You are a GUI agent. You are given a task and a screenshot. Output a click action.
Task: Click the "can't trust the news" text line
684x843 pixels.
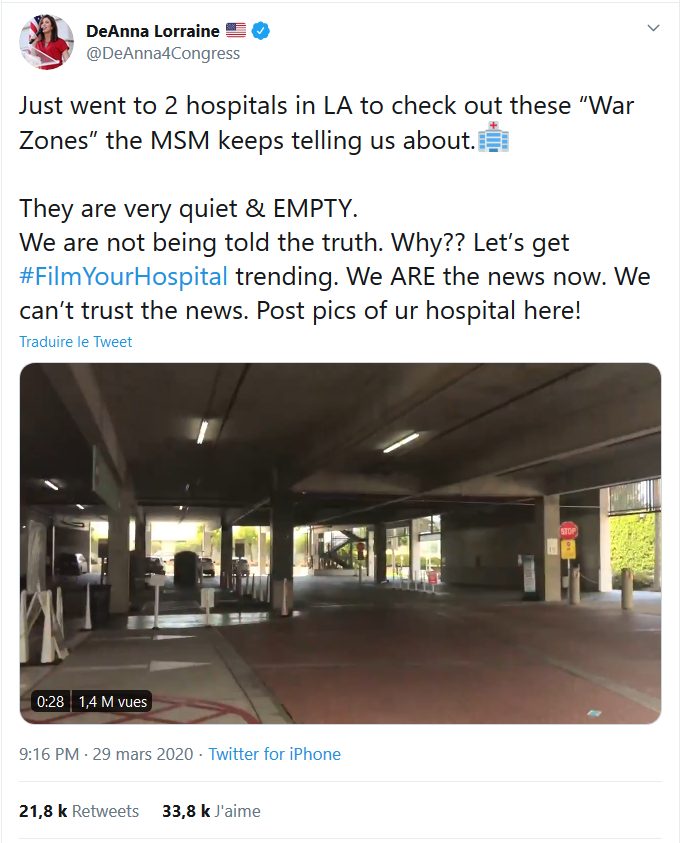pyautogui.click(x=300, y=311)
